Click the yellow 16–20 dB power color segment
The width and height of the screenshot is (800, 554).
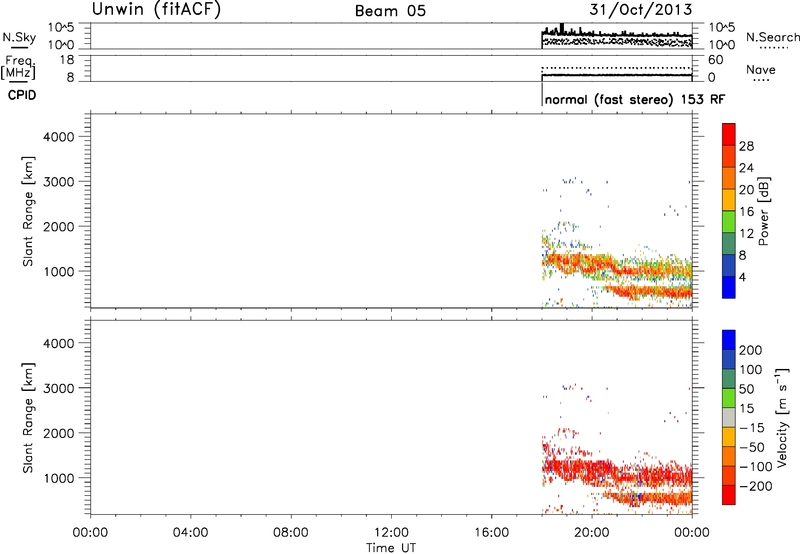click(729, 199)
